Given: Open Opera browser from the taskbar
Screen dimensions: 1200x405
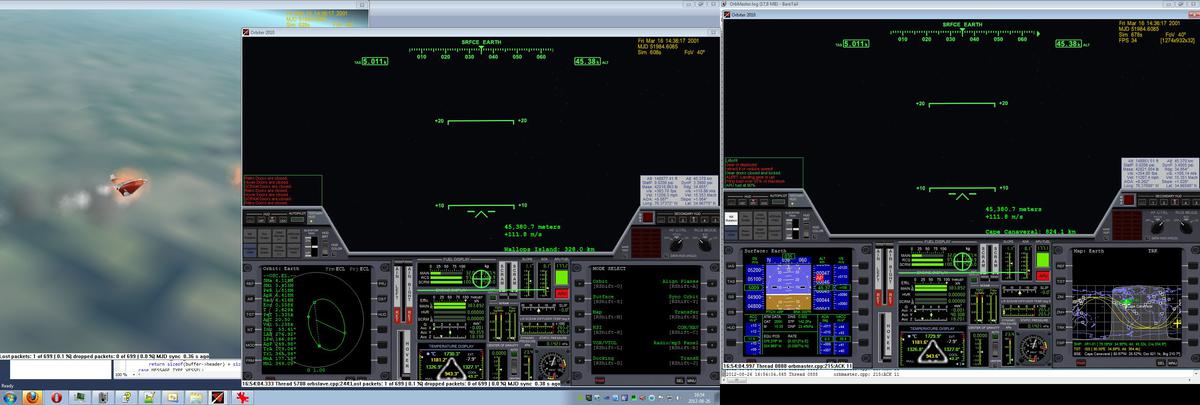Looking at the screenshot, I should pyautogui.click(x=57, y=399).
